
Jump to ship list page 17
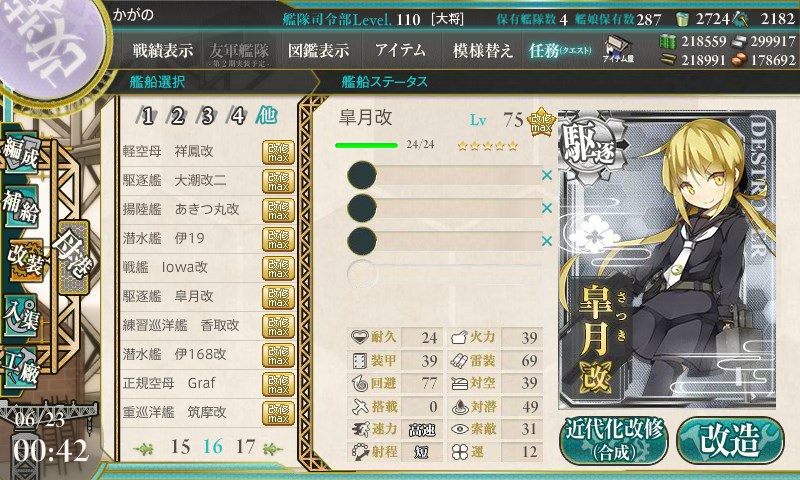point(245,447)
